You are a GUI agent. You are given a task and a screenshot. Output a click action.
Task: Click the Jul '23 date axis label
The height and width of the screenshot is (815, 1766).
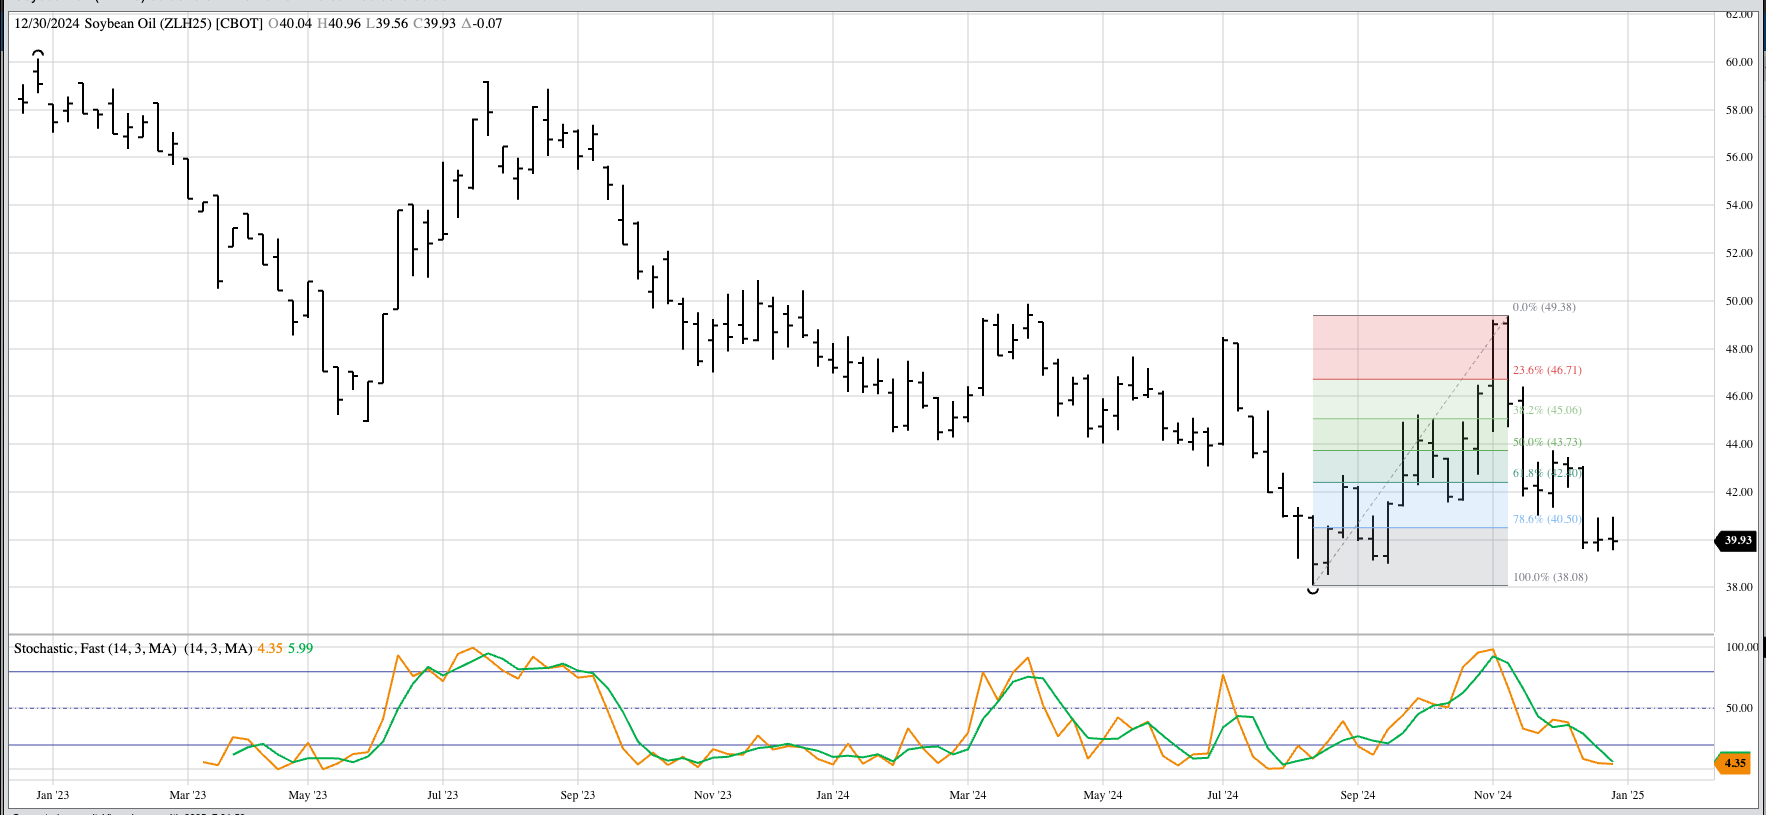coord(442,795)
